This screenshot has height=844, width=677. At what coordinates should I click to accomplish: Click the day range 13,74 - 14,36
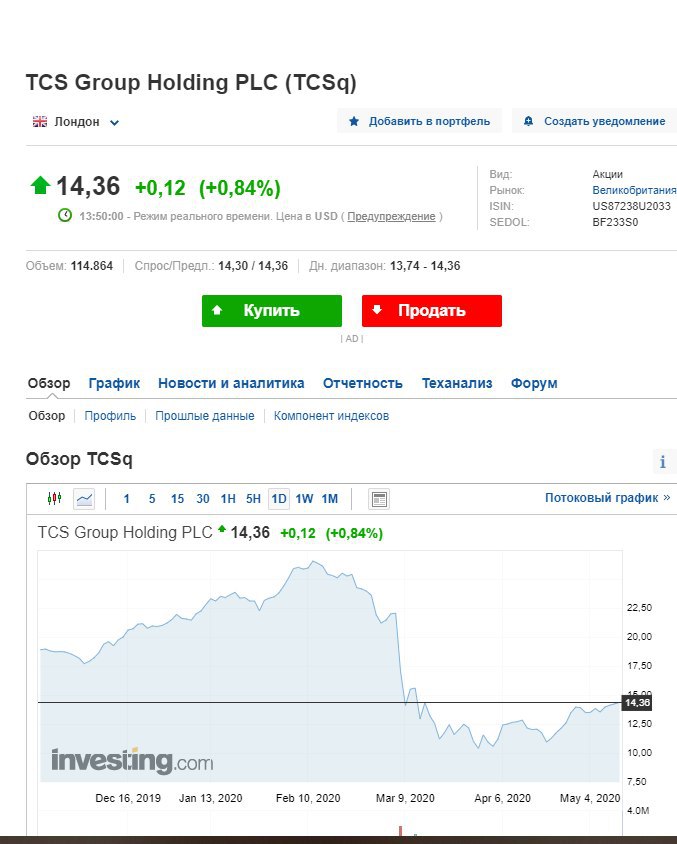[x=425, y=266]
